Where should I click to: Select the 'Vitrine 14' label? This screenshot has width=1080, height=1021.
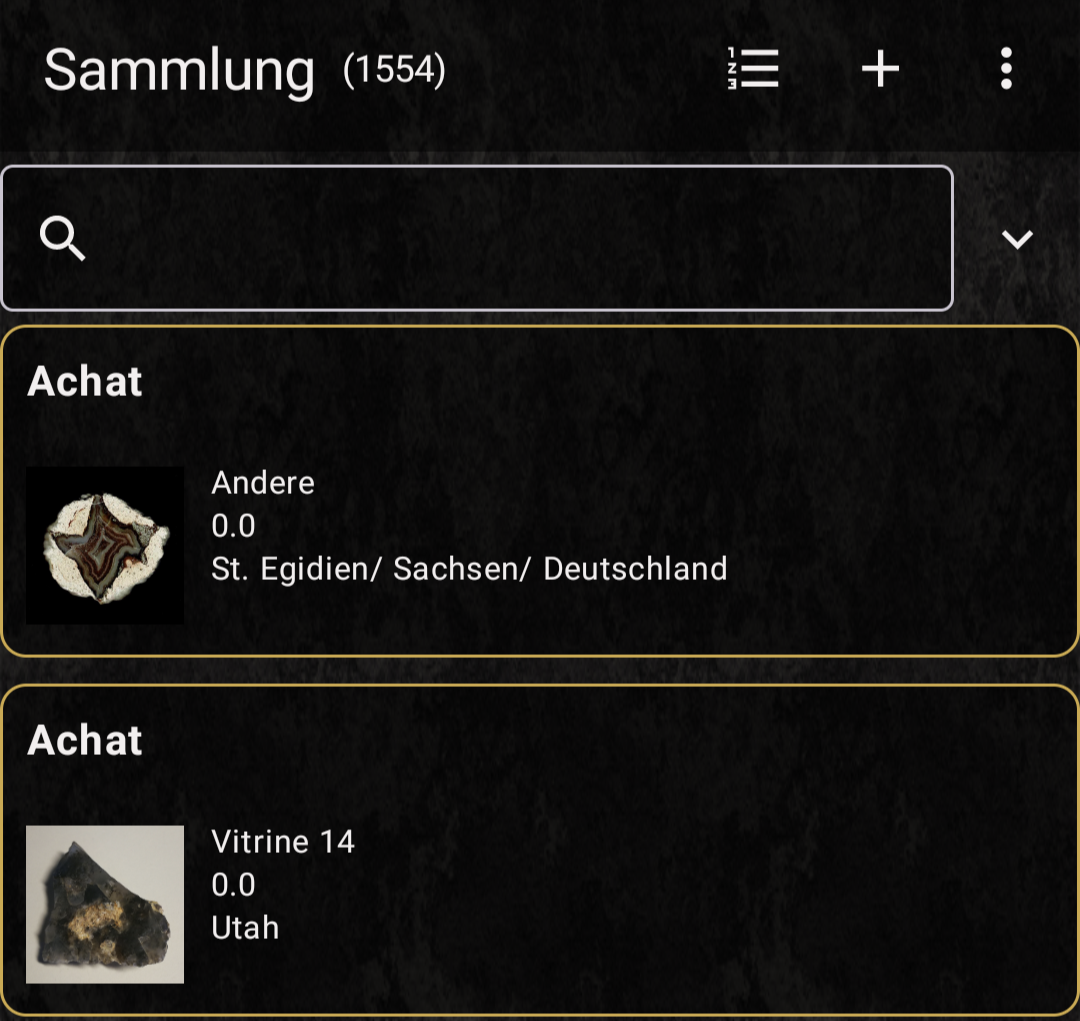coord(283,842)
